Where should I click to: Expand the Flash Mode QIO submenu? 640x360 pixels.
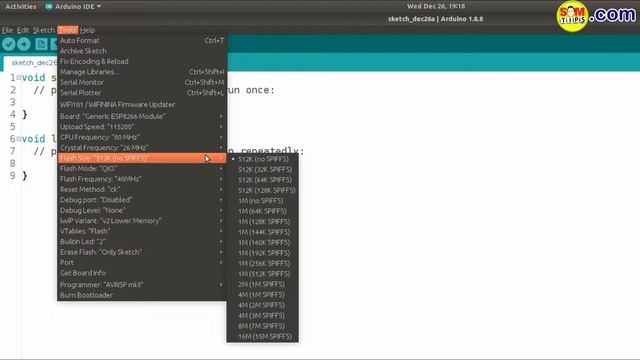pos(142,169)
